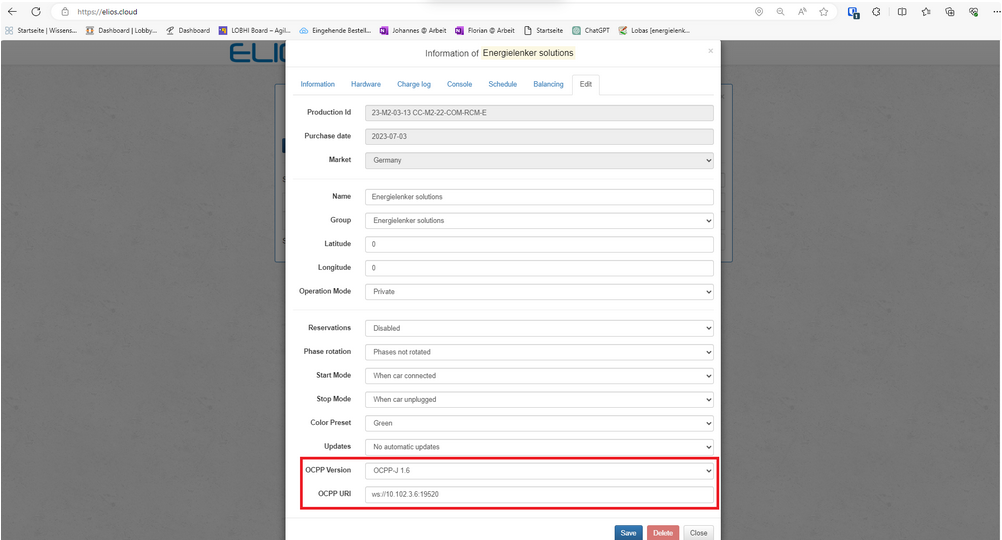This screenshot has height=540, width=1002.
Task: Expand the Start Mode dropdown
Action: pyautogui.click(x=539, y=376)
